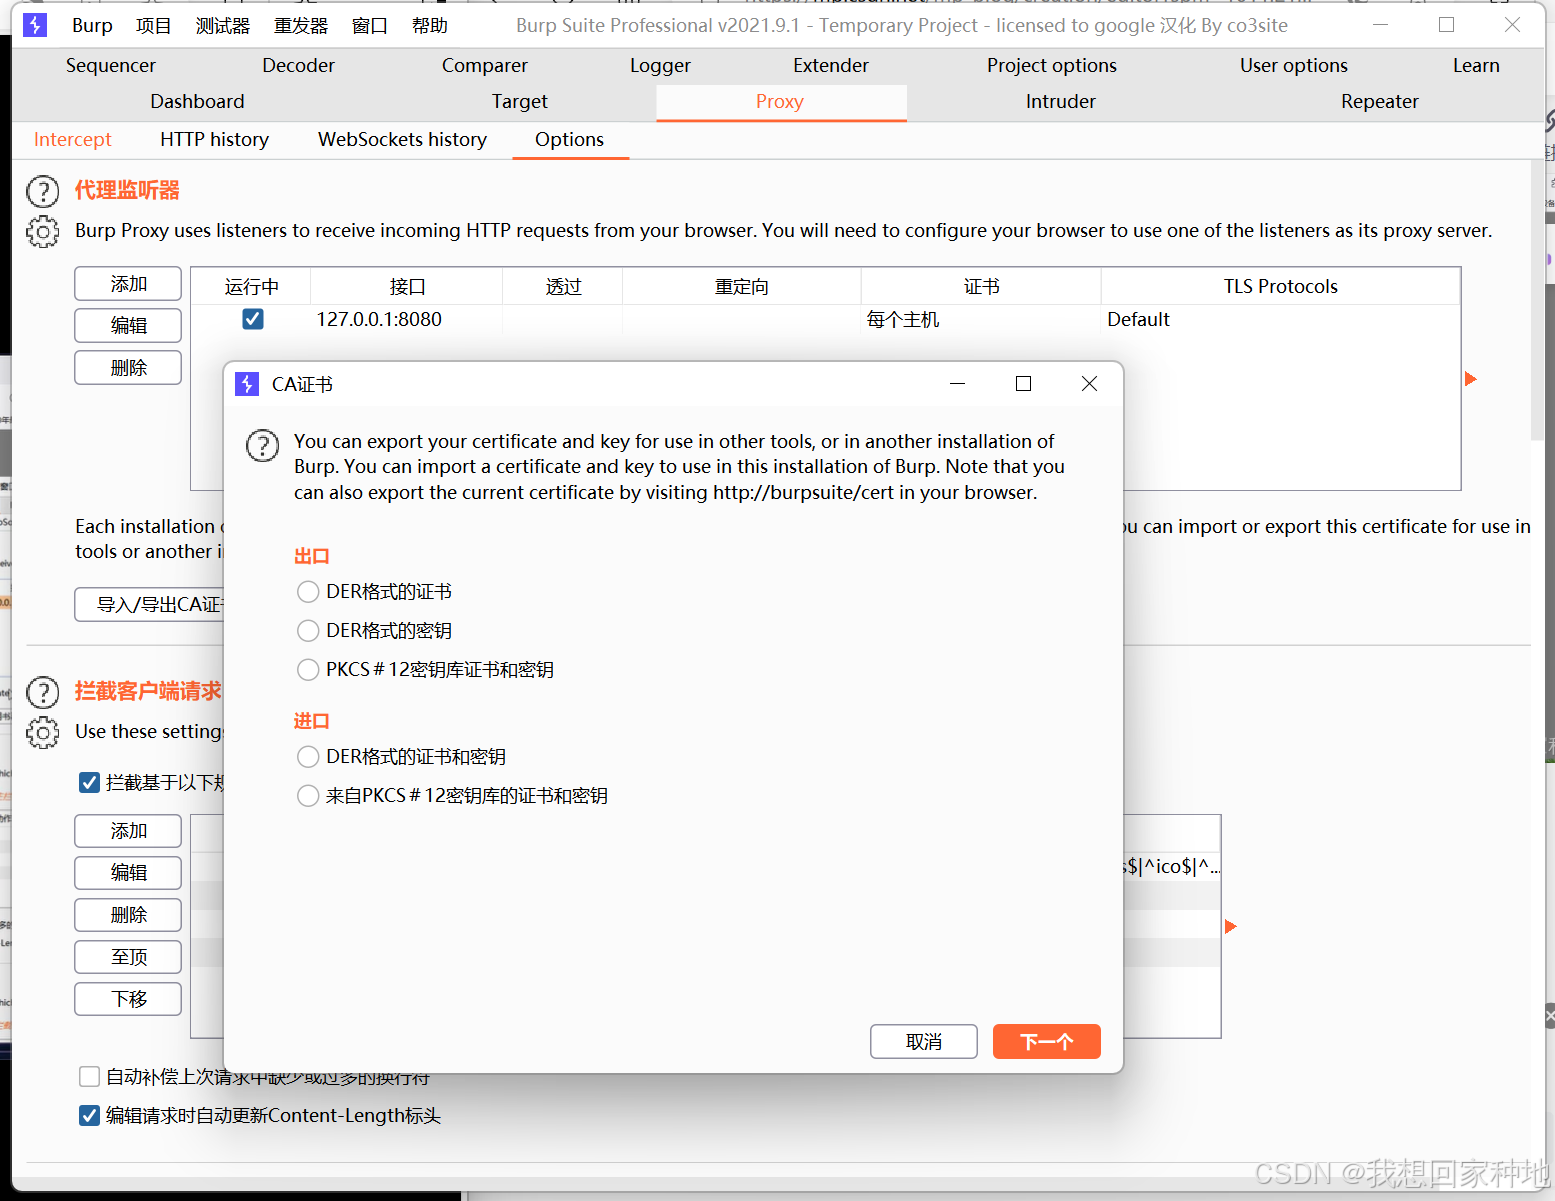Viewport: 1555px width, 1201px height.
Task: Click 删除 button for proxy listeners
Action: pos(128,368)
